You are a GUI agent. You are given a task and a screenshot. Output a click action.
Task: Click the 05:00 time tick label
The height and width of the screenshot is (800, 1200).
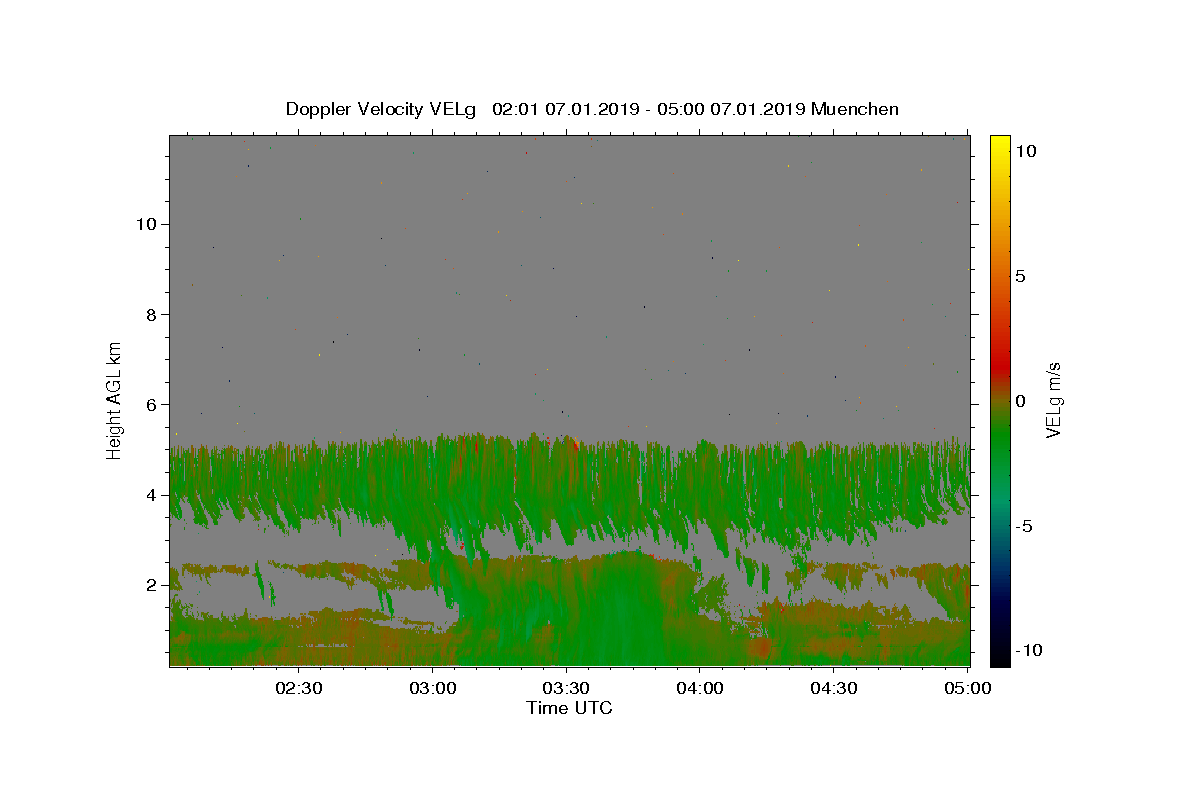967,688
